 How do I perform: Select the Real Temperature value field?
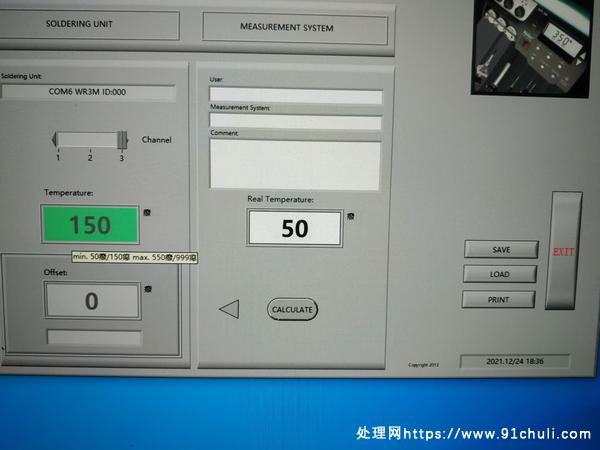[295, 229]
